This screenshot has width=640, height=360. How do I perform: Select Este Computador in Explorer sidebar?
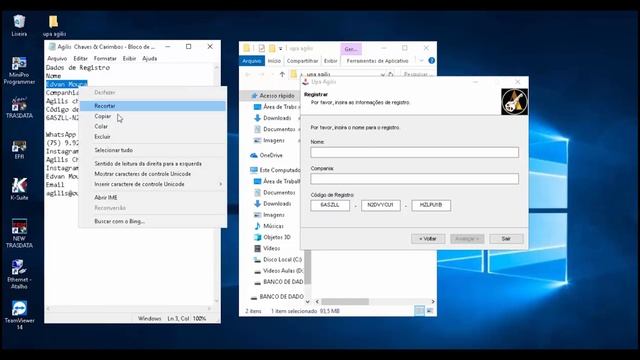[275, 170]
